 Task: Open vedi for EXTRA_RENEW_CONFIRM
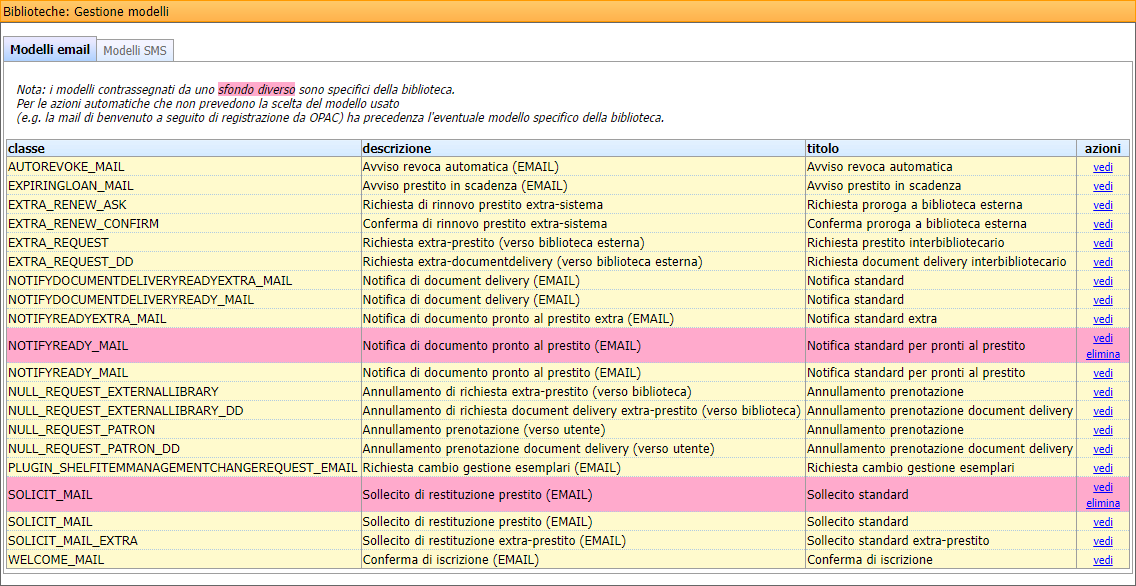point(1102,224)
